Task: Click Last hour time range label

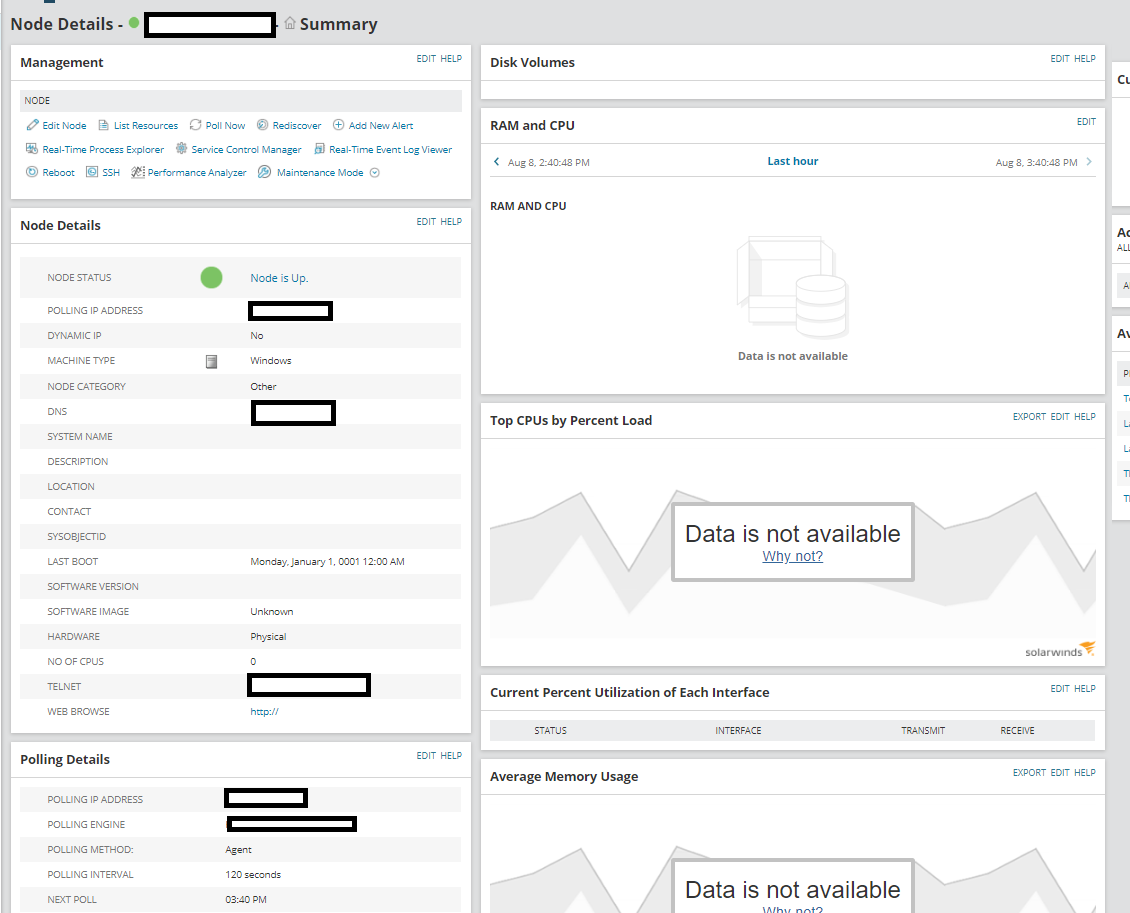Action: [793, 161]
